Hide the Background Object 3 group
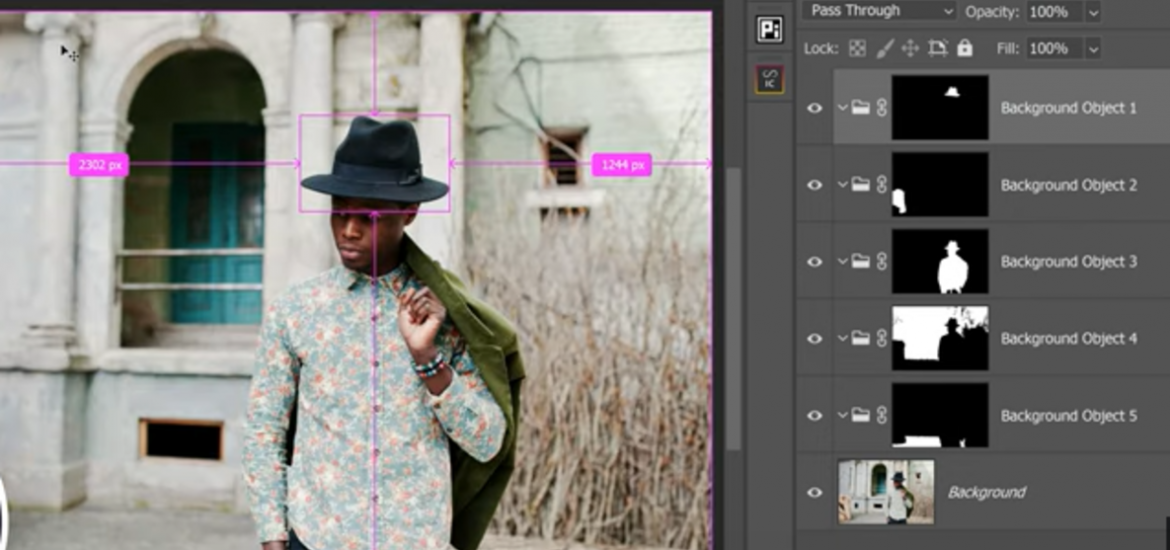This screenshot has height=550, width=1170. pos(815,262)
